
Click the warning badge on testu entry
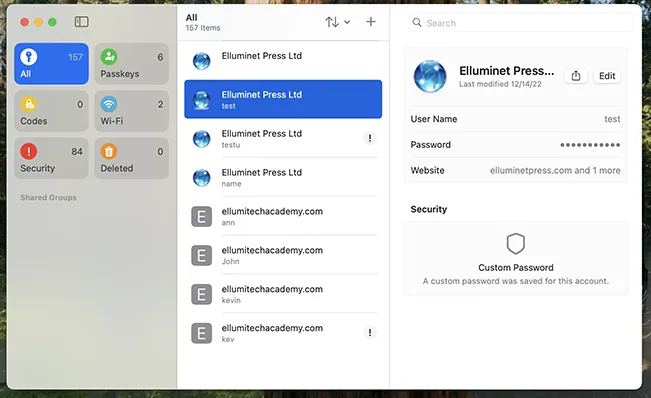370,138
